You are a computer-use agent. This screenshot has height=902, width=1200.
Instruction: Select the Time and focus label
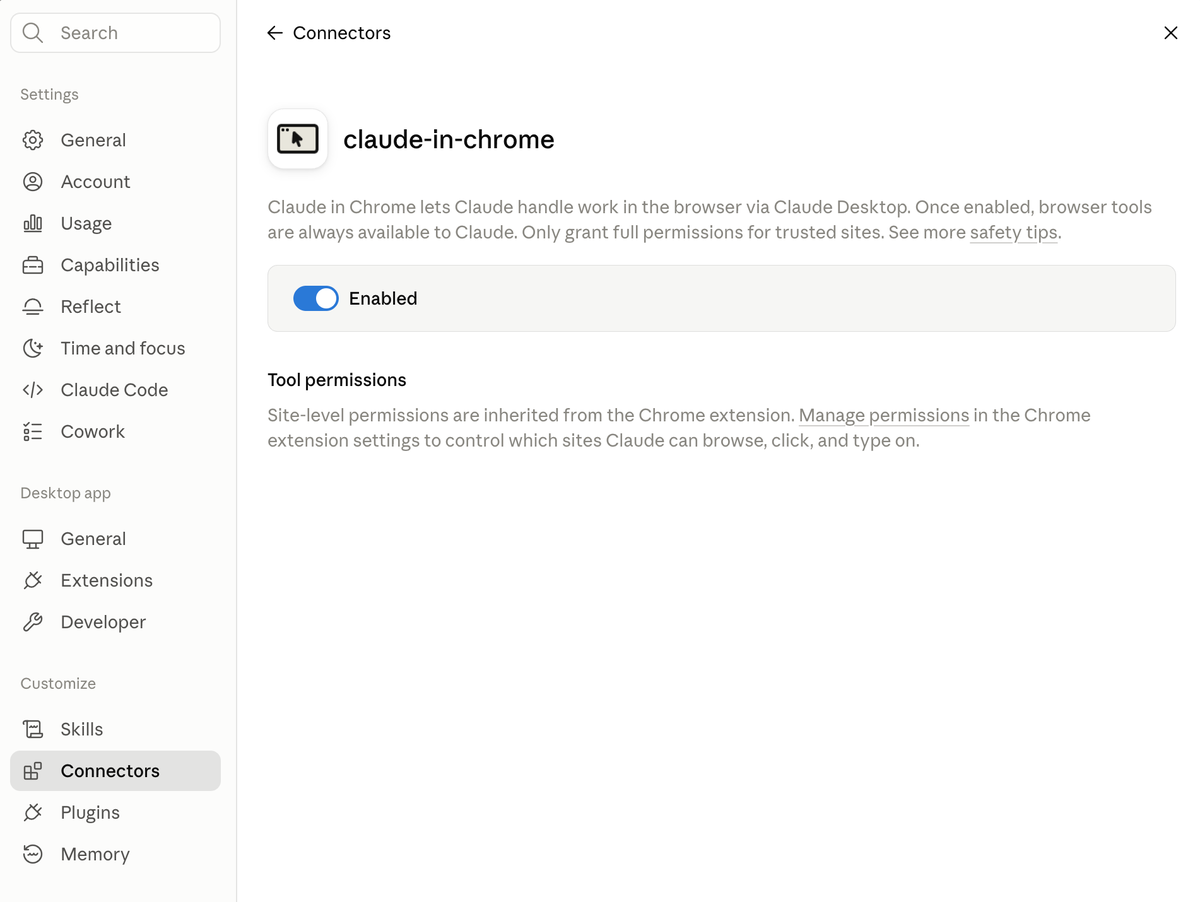pyautogui.click(x=123, y=348)
